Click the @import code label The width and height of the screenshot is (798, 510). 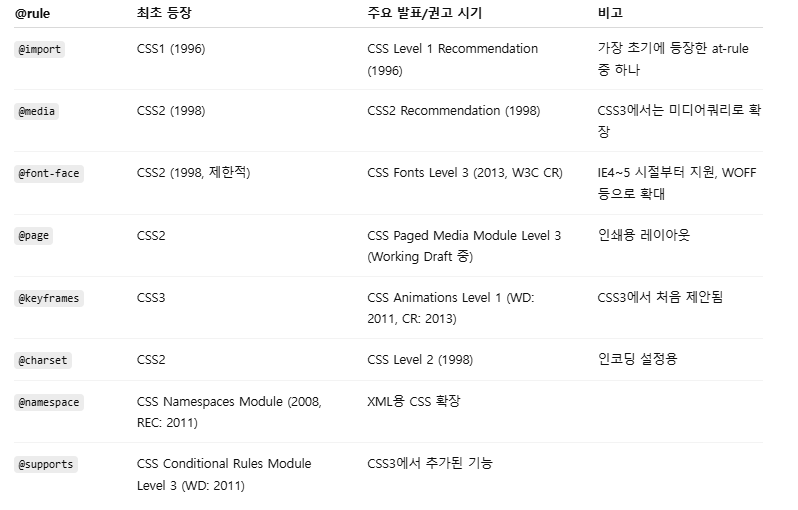(x=40, y=49)
